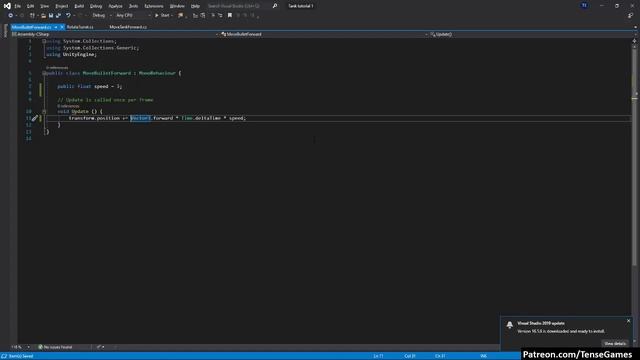Open the View menu
This screenshot has width=640, height=360.
coord(44,6)
